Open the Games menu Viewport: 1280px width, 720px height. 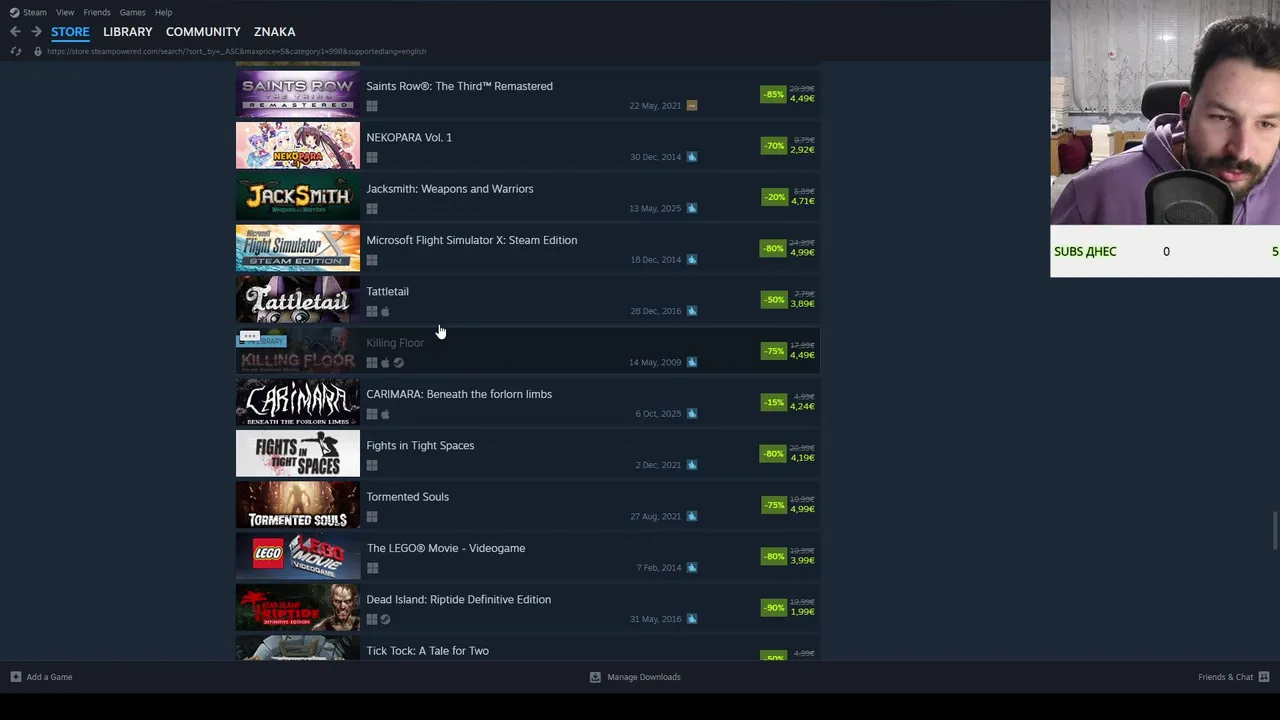point(132,12)
